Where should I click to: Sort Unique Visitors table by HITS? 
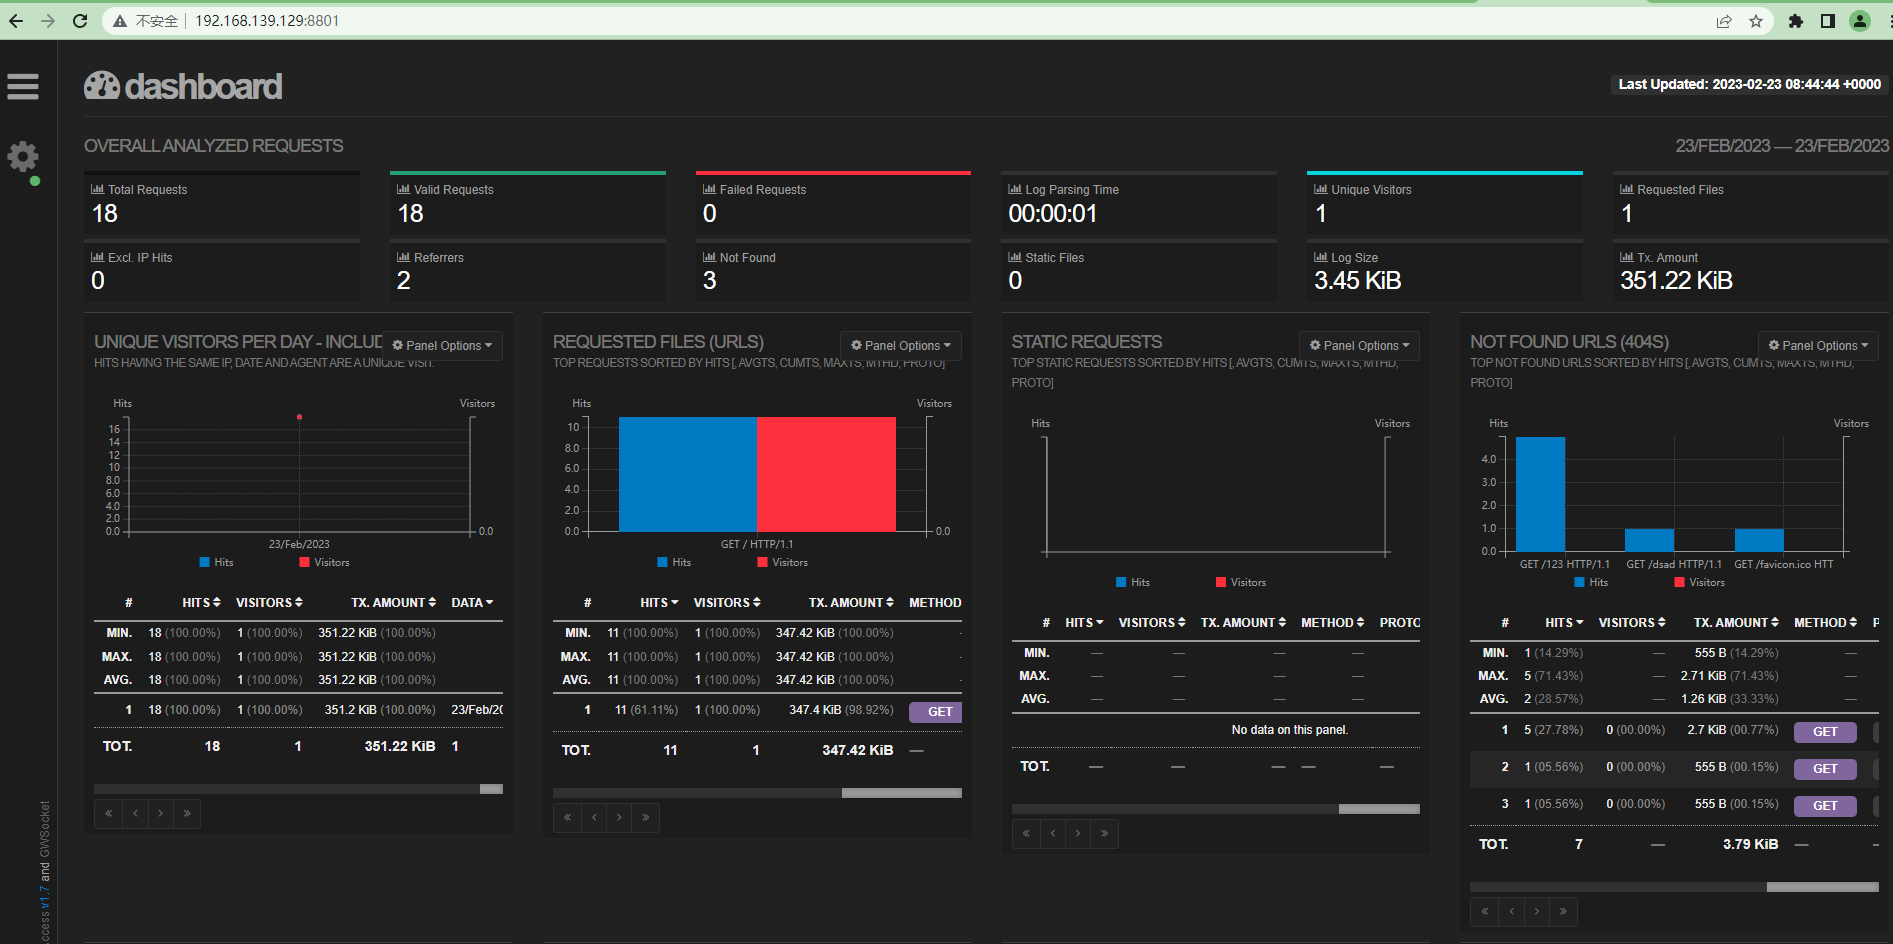(202, 603)
